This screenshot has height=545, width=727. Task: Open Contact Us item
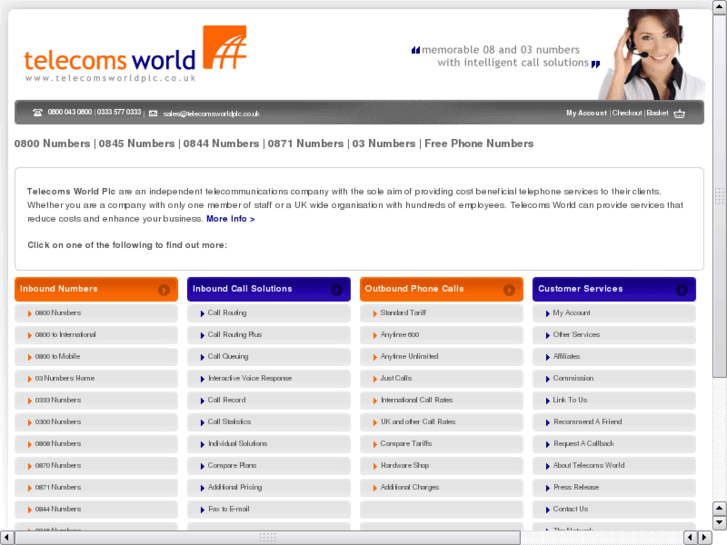point(614,509)
